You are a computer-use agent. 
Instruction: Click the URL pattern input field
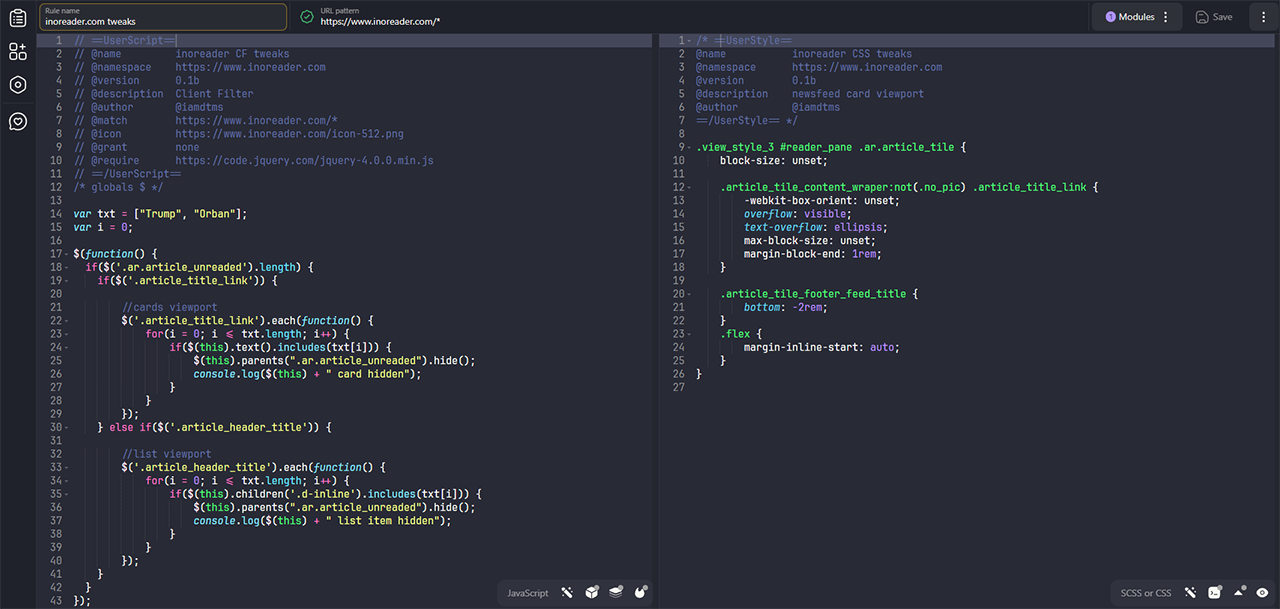pyautogui.click(x=690, y=17)
